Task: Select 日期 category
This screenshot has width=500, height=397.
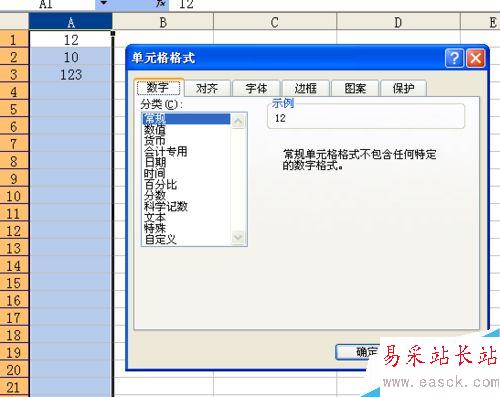Action: coord(186,163)
